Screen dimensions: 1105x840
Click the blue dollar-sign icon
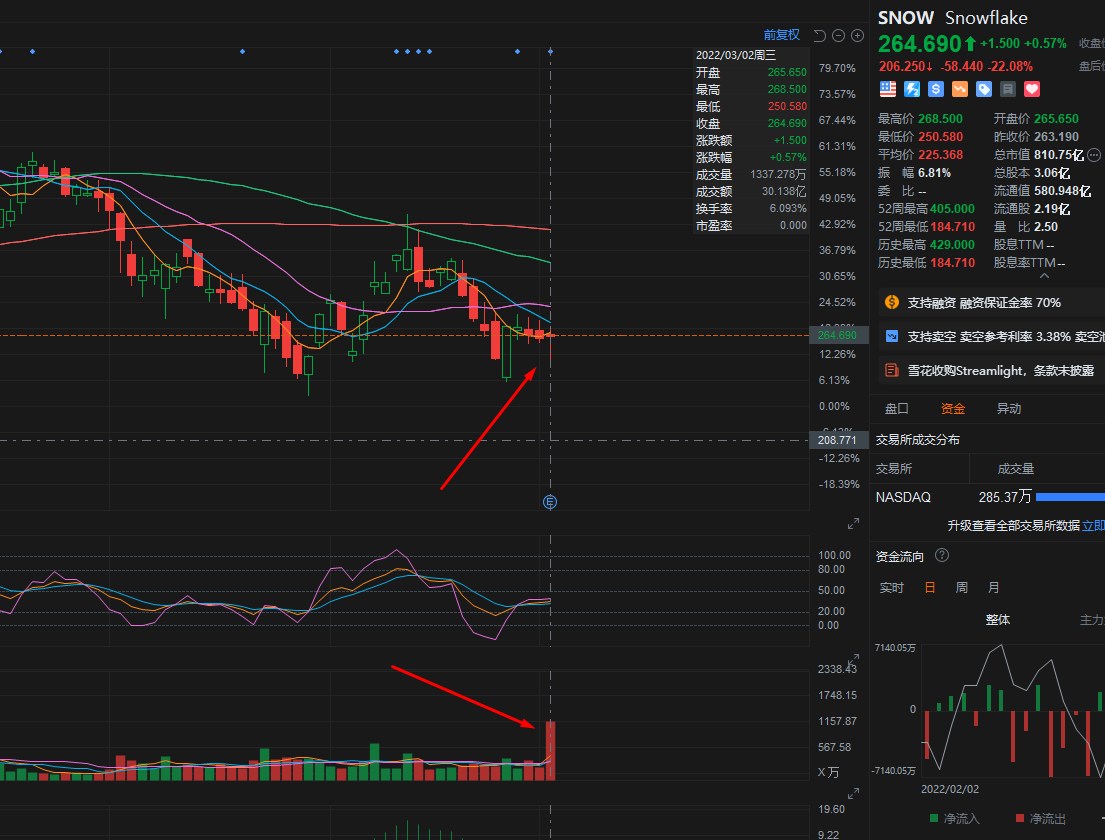tap(936, 89)
